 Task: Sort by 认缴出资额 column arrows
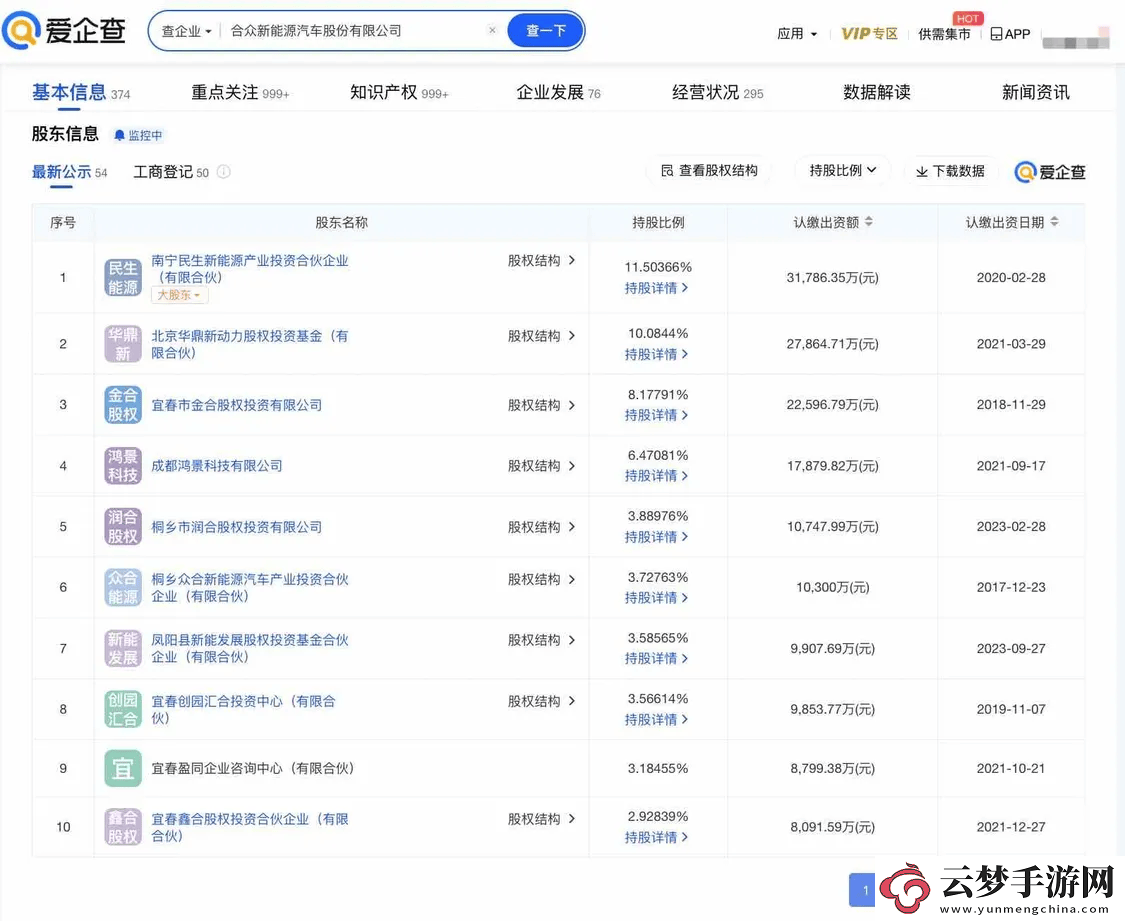869,222
